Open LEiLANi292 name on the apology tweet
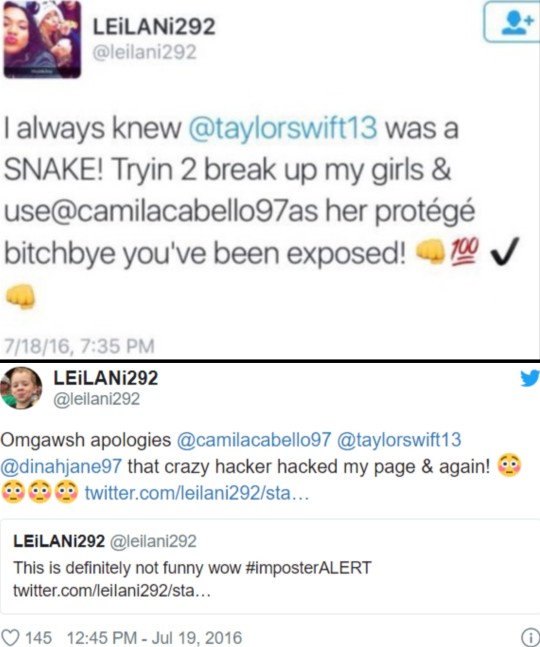 pyautogui.click(x=106, y=378)
